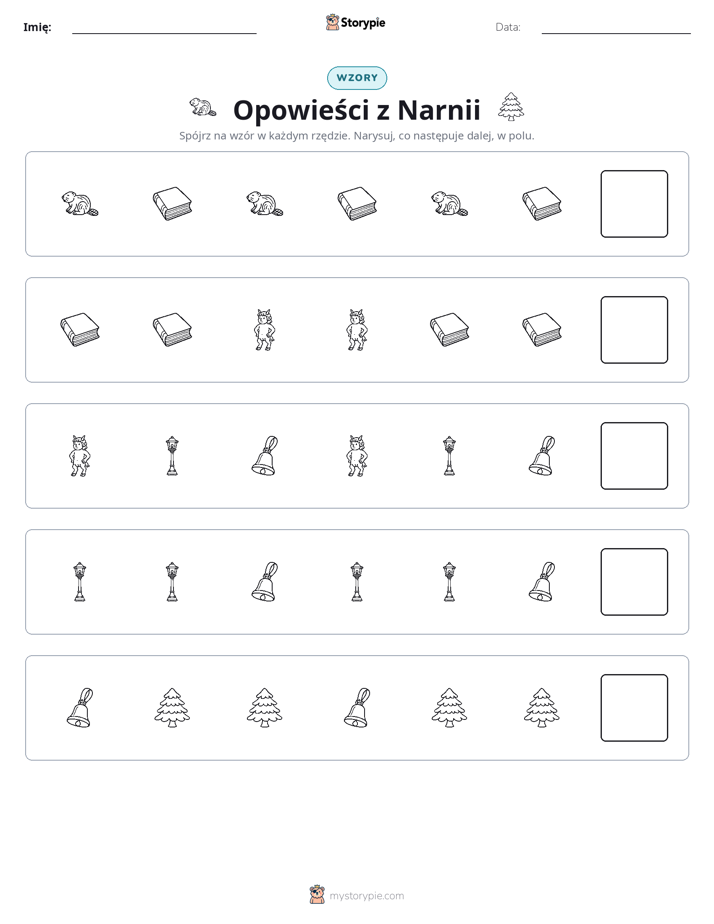Click the beaver icon beside the title
Screen dimensions: 714x924
pyautogui.click(x=203, y=108)
